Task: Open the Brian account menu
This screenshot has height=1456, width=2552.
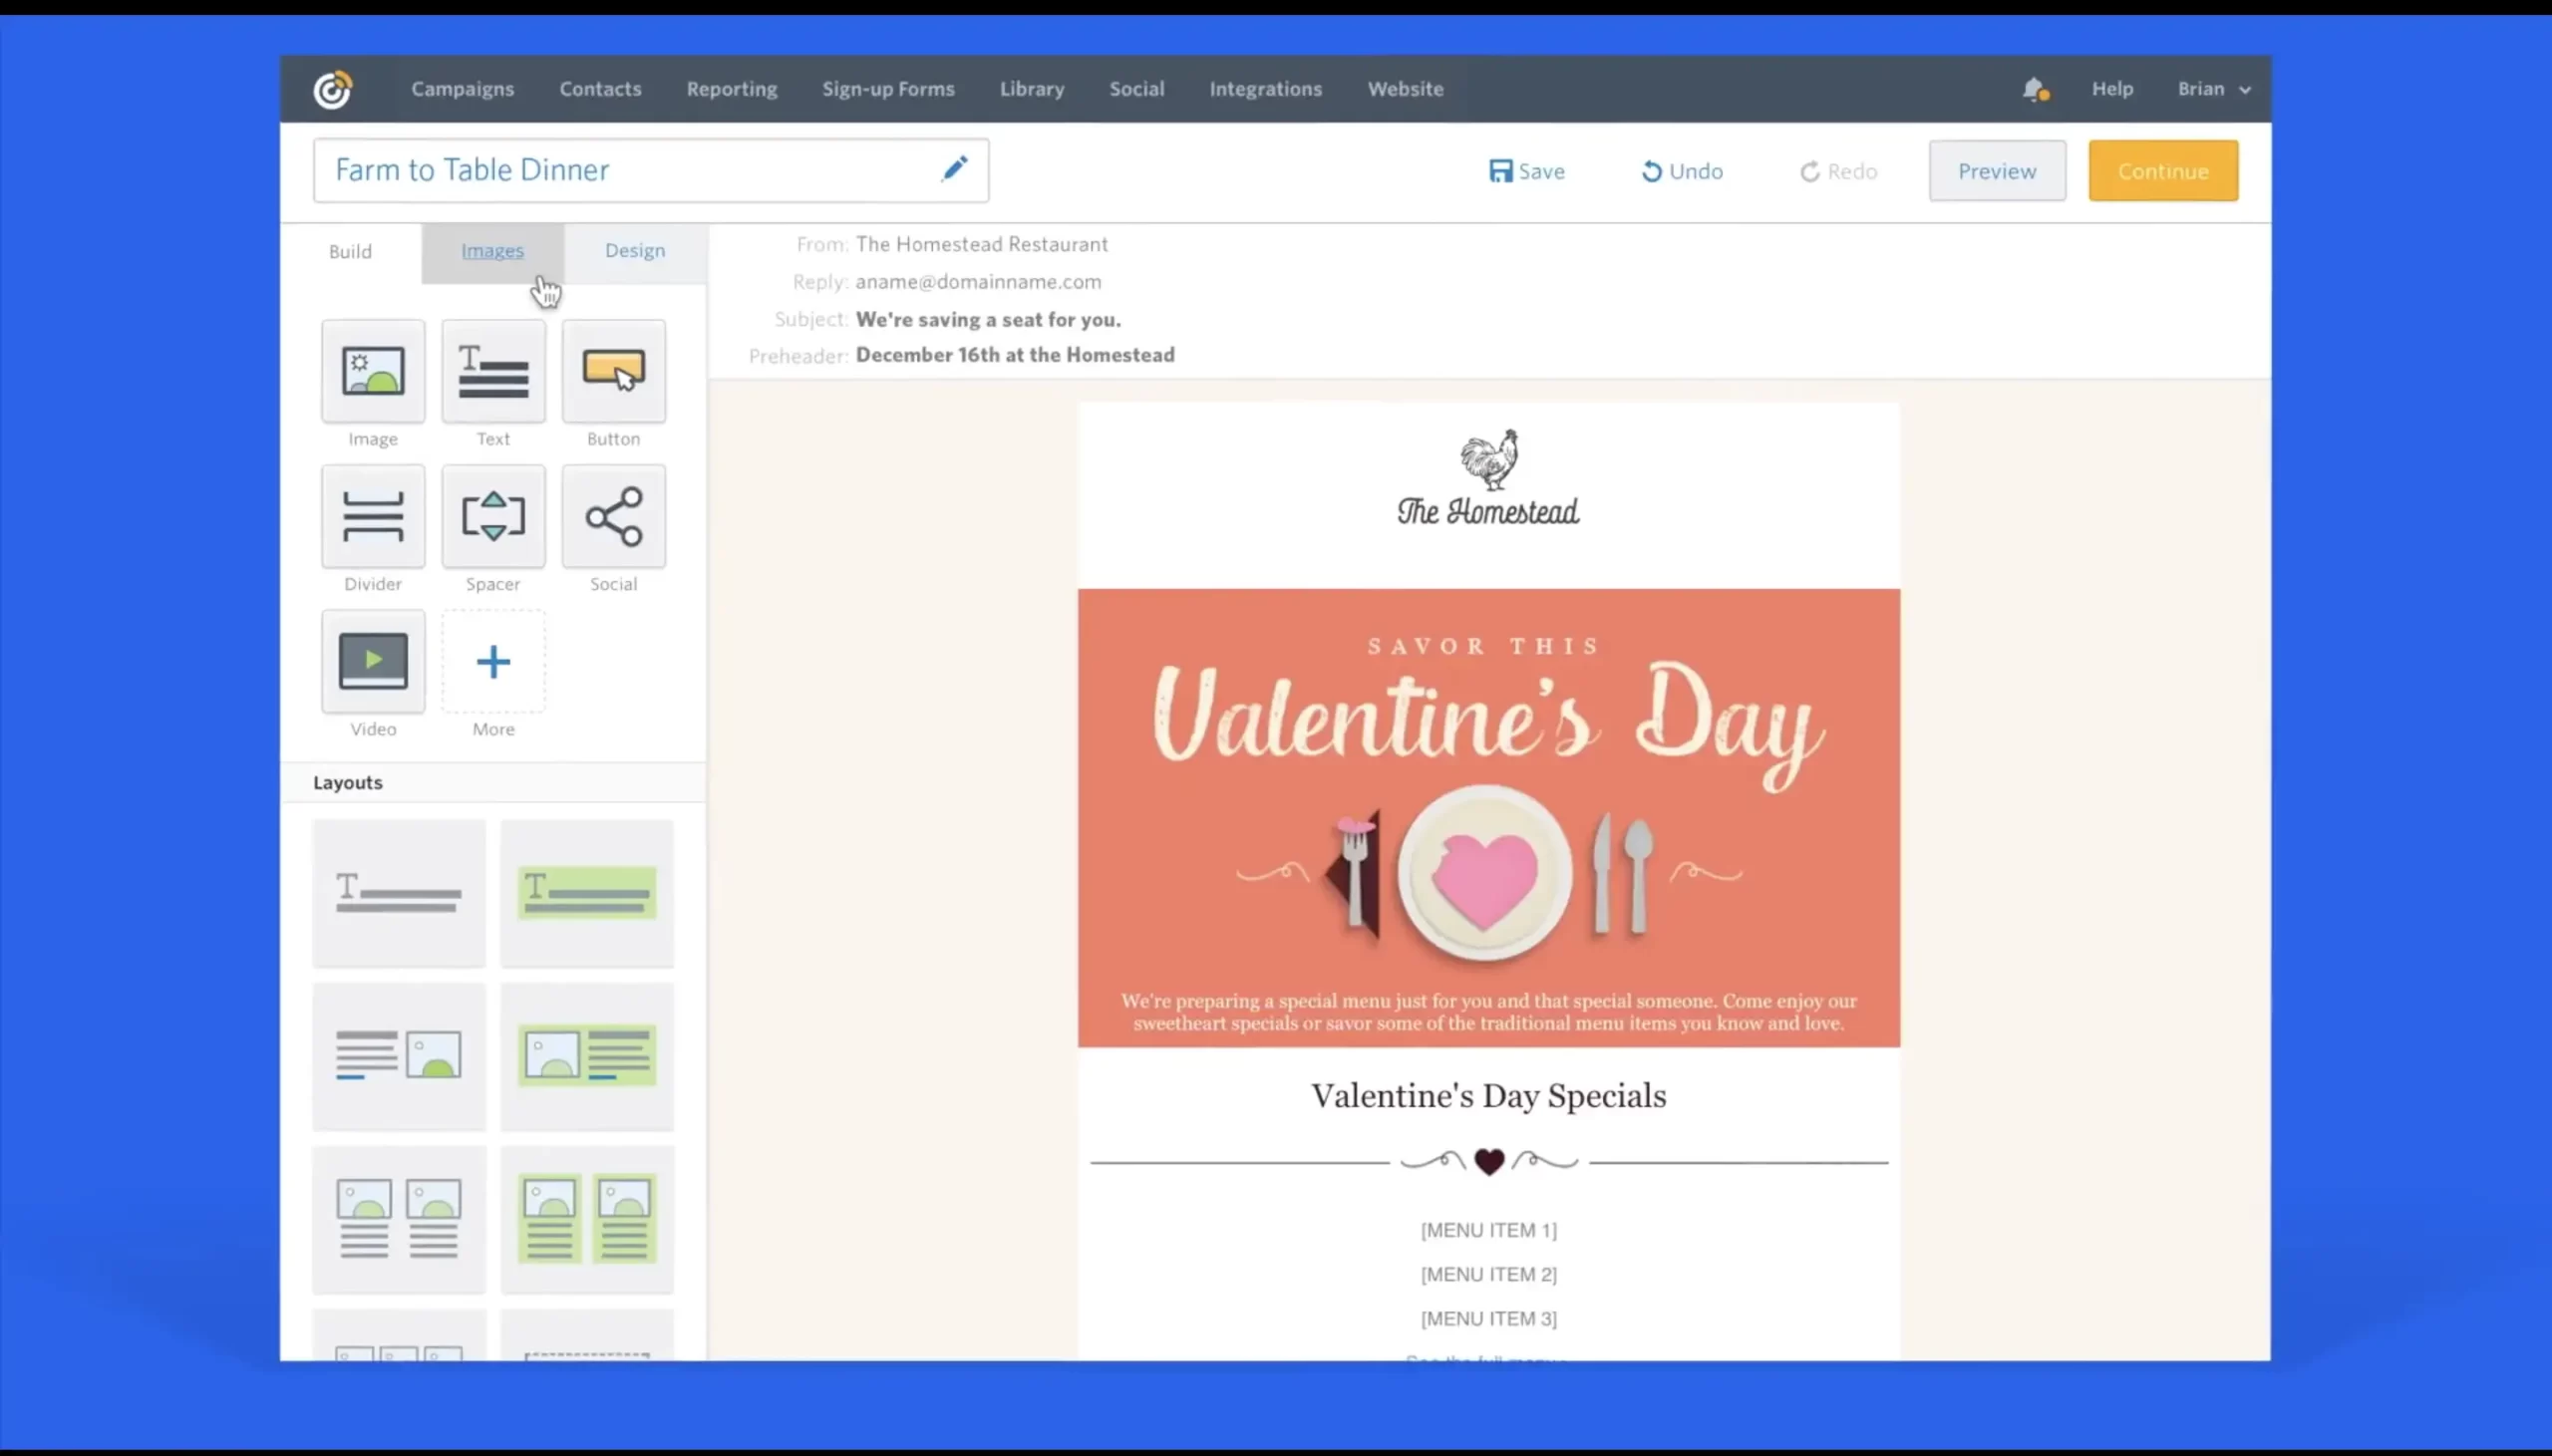Action: 2211,88
